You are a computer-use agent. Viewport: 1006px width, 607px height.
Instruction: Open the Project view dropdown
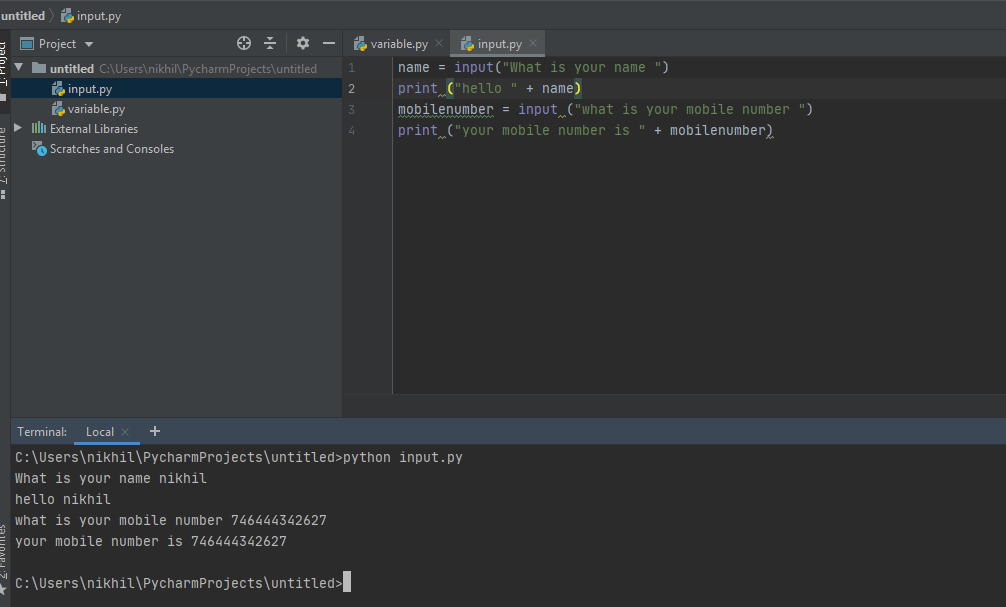(x=89, y=44)
